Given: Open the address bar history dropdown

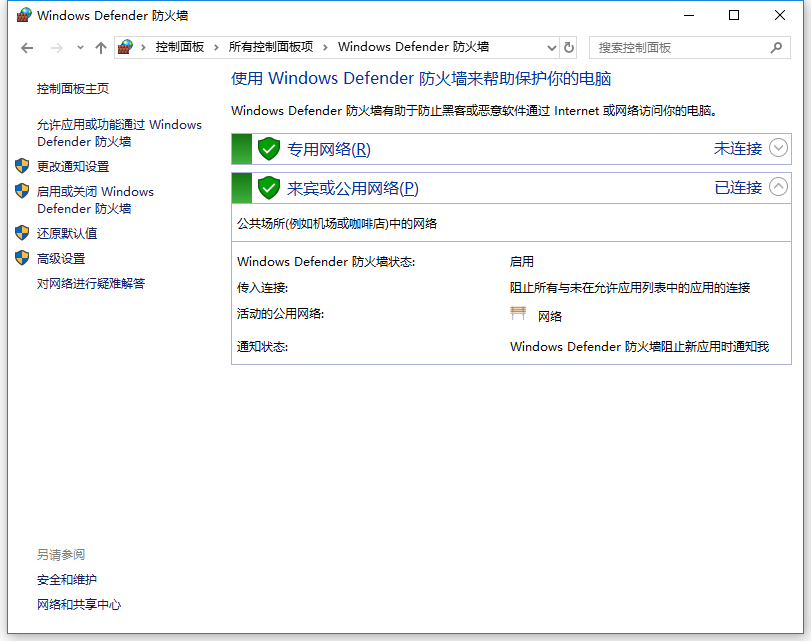Looking at the screenshot, I should pyautogui.click(x=552, y=48).
